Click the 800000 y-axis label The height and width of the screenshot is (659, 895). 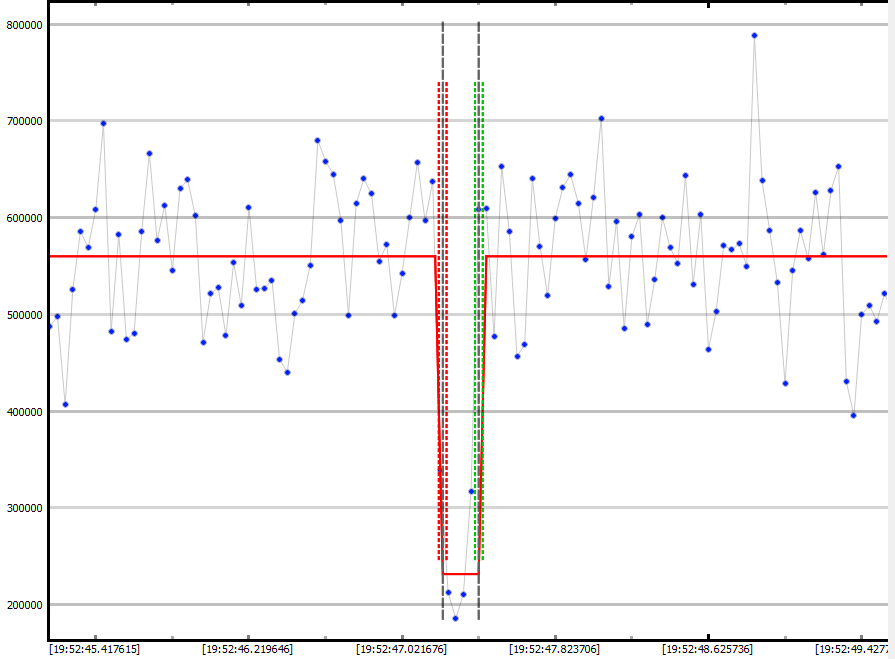pyautogui.click(x=24, y=25)
